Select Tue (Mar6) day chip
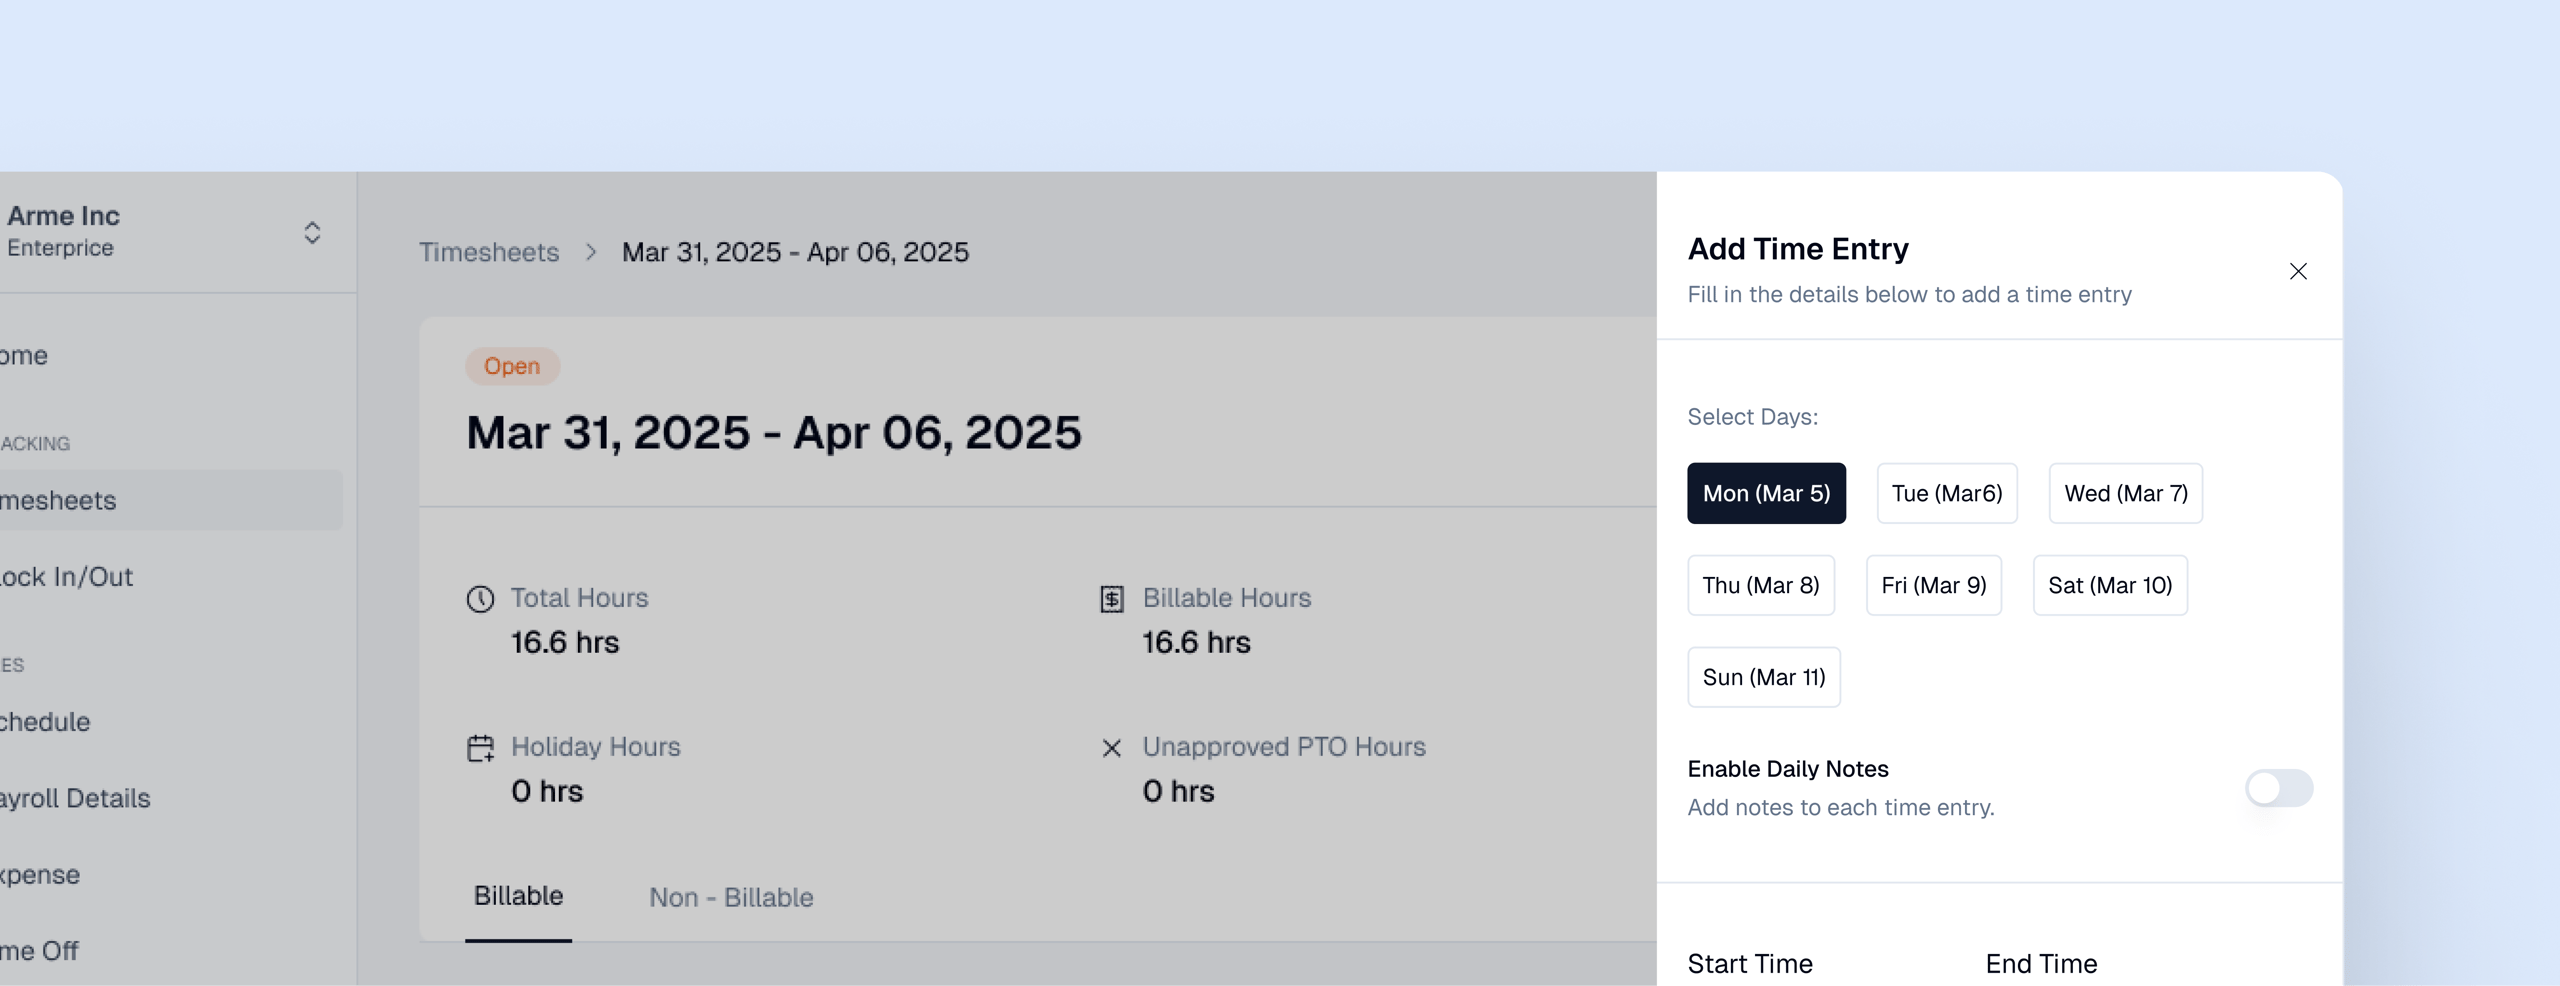Image resolution: width=2560 pixels, height=986 pixels. pos(1946,493)
